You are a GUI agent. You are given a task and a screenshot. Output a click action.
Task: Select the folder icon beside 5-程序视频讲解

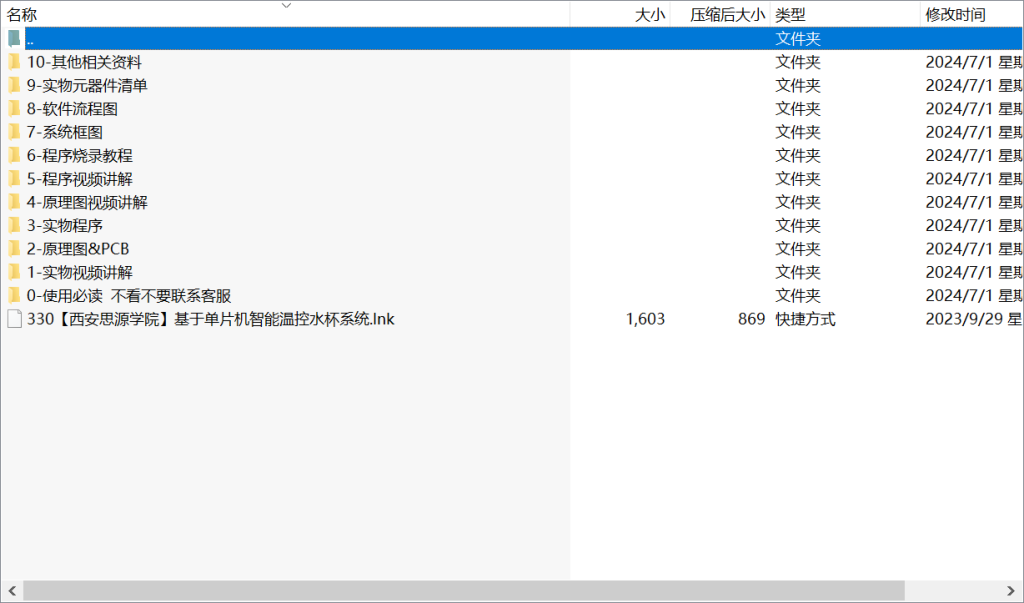(13, 178)
